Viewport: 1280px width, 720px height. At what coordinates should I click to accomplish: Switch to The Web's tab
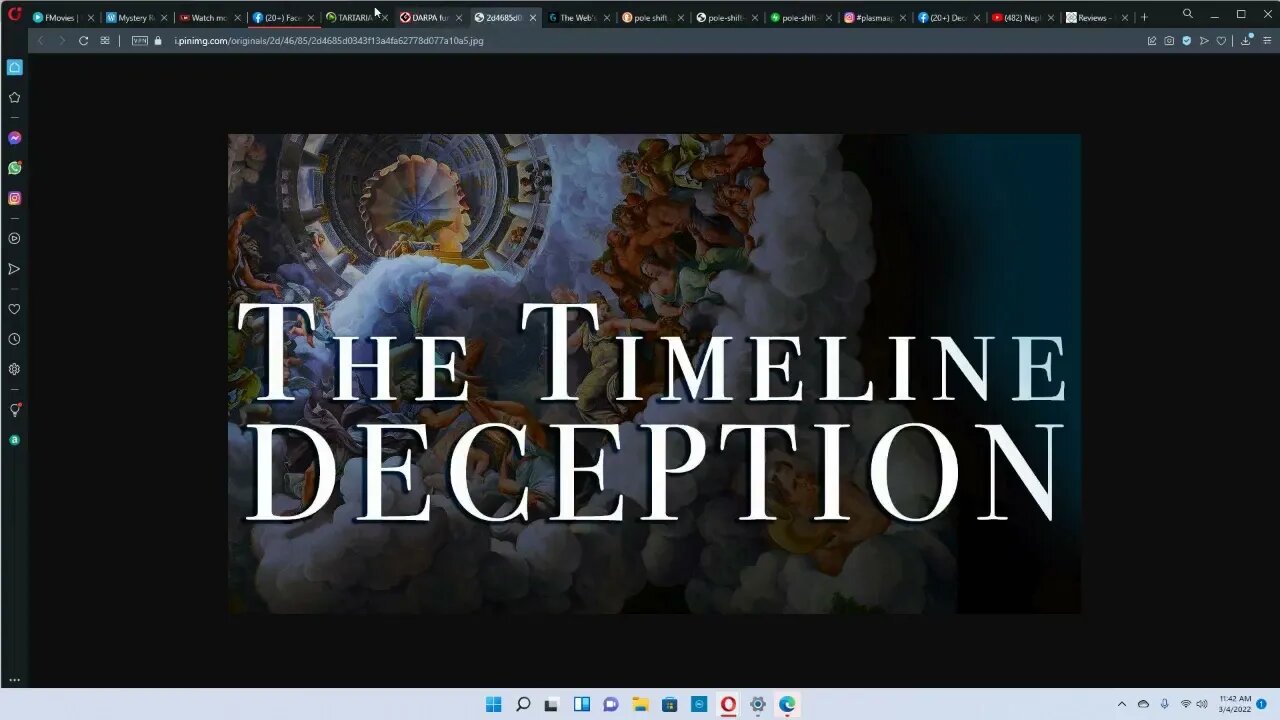[576, 17]
